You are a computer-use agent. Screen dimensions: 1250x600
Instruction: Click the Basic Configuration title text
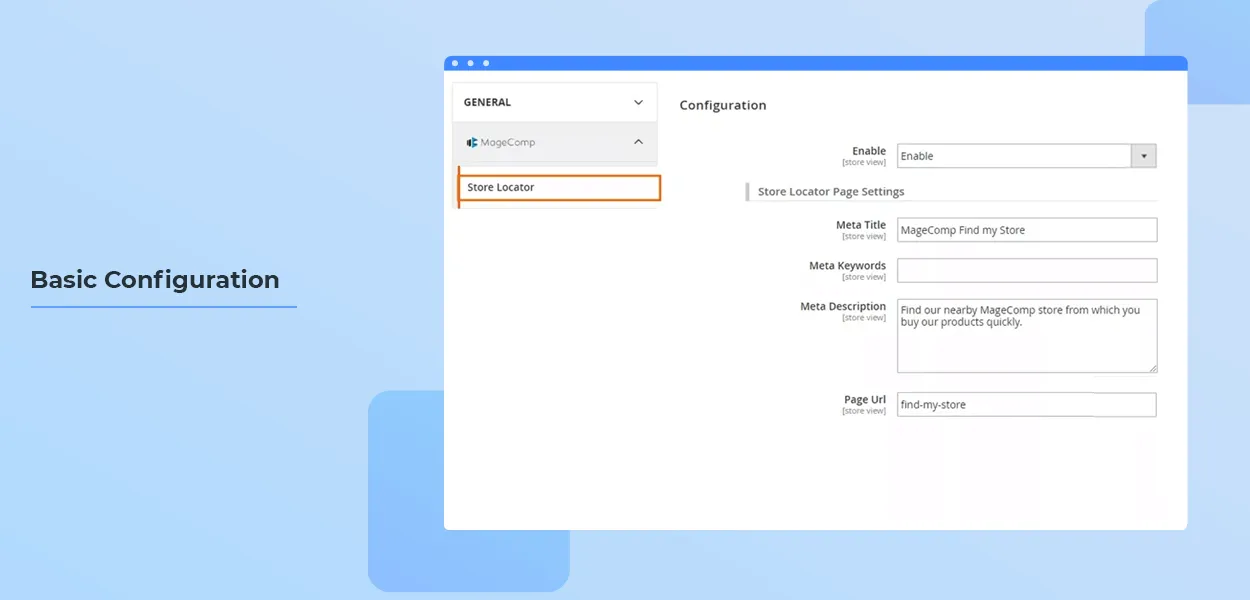pyautogui.click(x=155, y=280)
